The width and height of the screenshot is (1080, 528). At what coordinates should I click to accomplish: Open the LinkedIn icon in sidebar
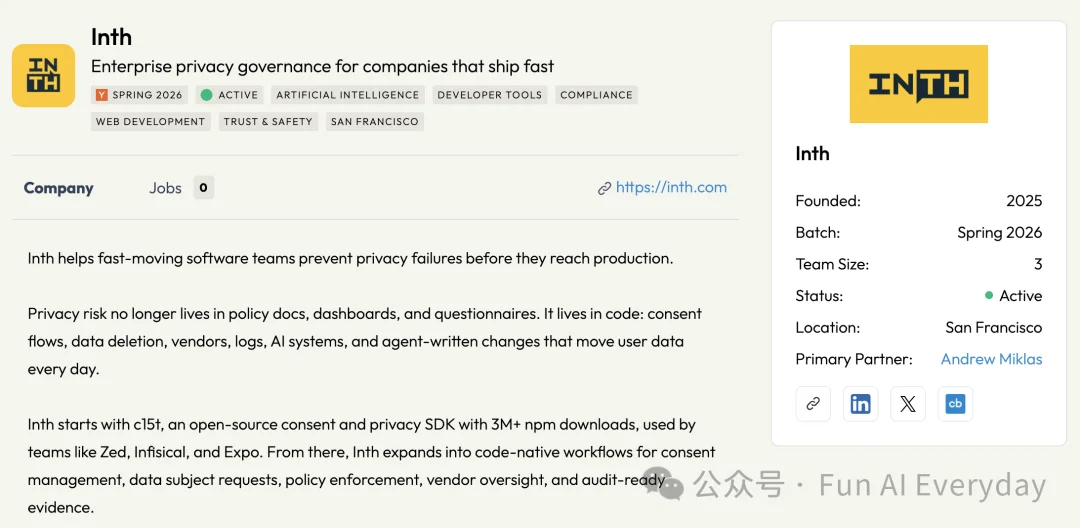[x=860, y=404]
